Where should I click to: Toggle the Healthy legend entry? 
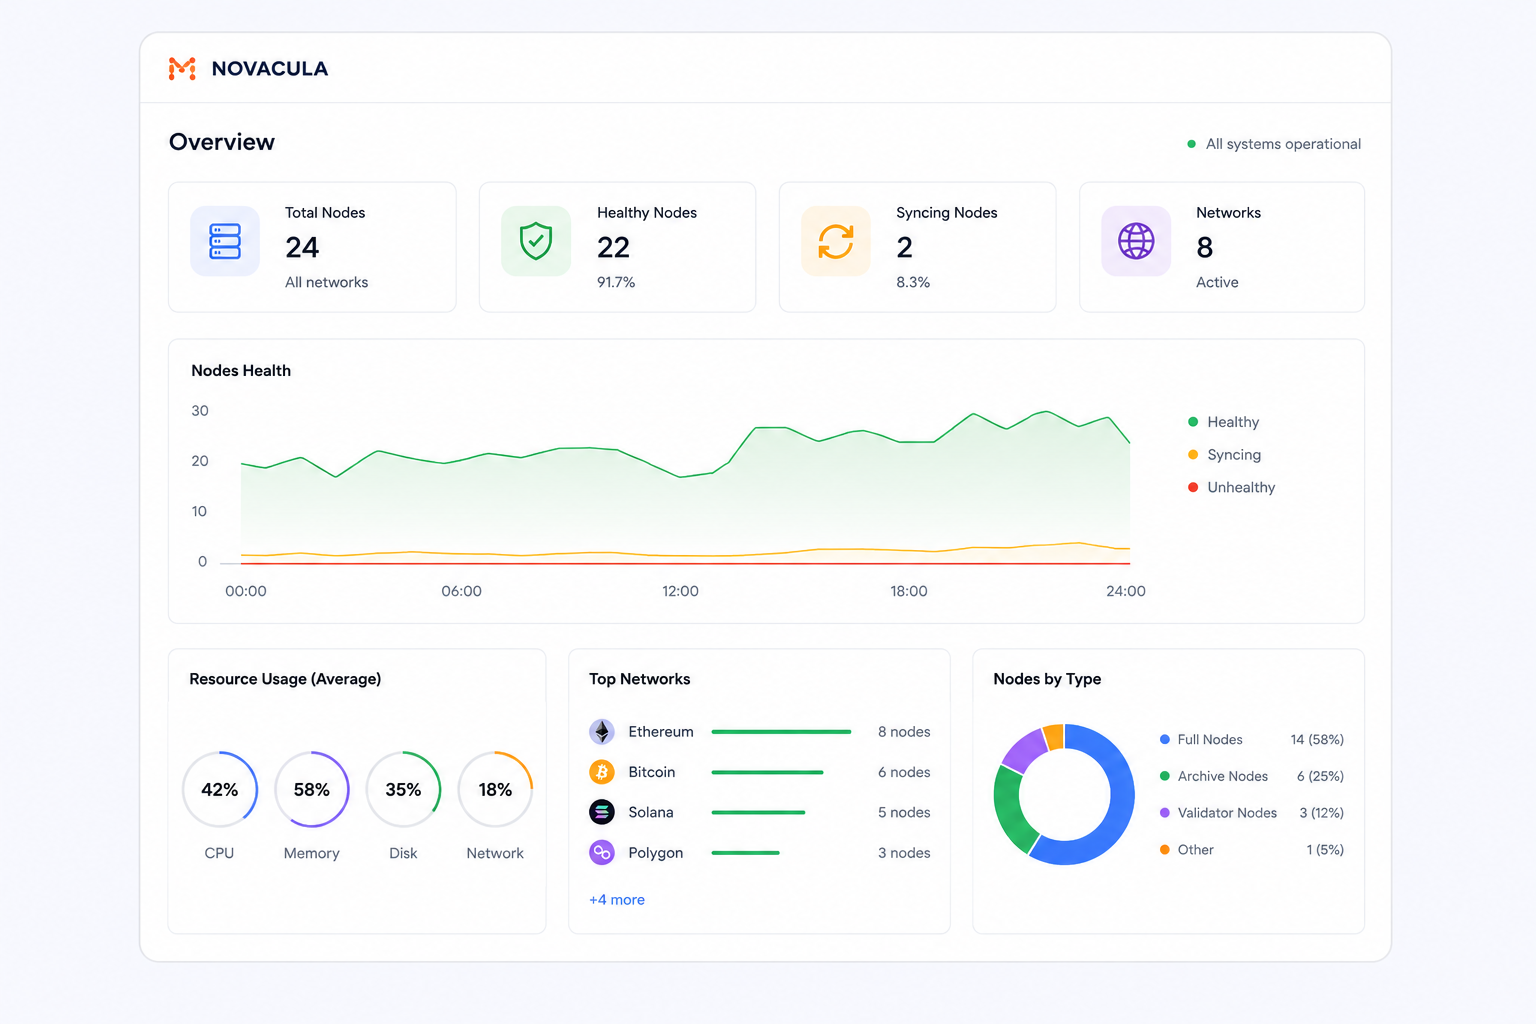(1223, 422)
